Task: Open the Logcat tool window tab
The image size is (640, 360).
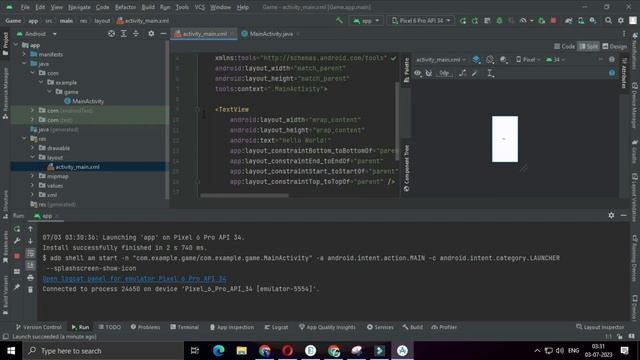Action: pos(276,327)
